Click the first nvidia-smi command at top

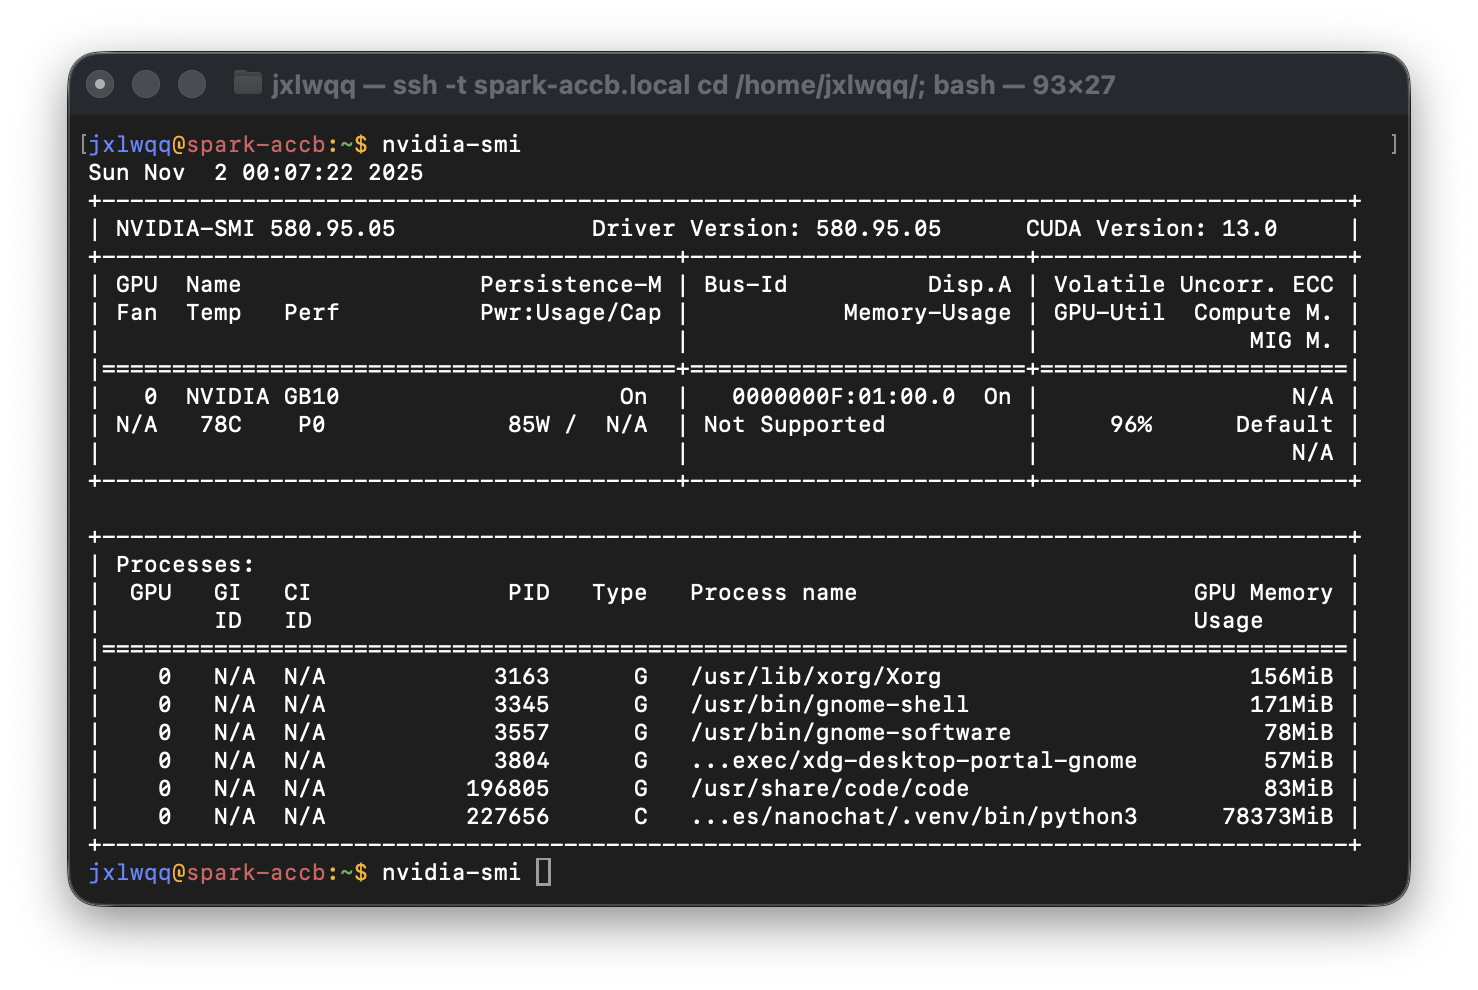pyautogui.click(x=451, y=144)
